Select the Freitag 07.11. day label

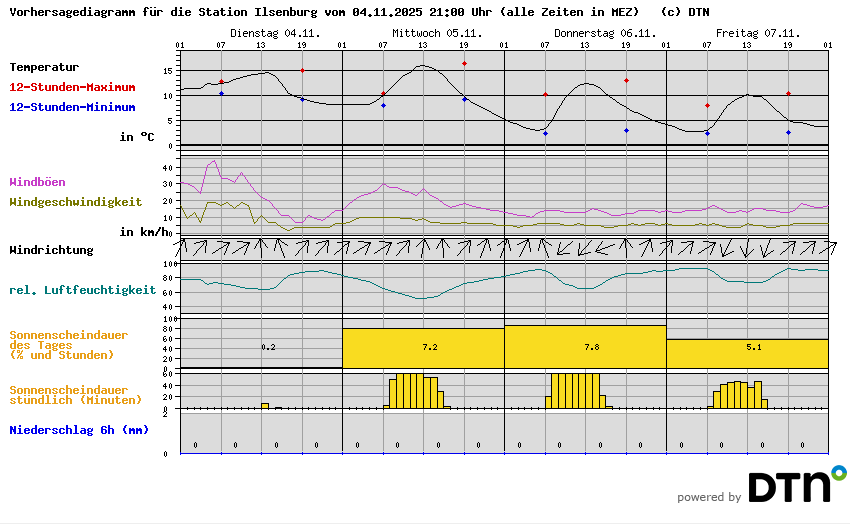tap(747, 33)
